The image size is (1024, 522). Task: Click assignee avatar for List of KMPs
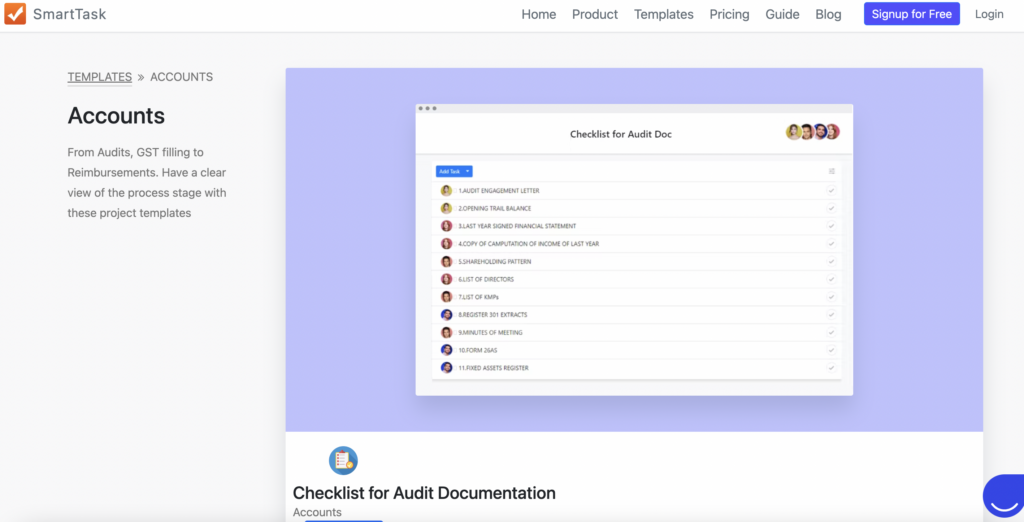tap(447, 297)
